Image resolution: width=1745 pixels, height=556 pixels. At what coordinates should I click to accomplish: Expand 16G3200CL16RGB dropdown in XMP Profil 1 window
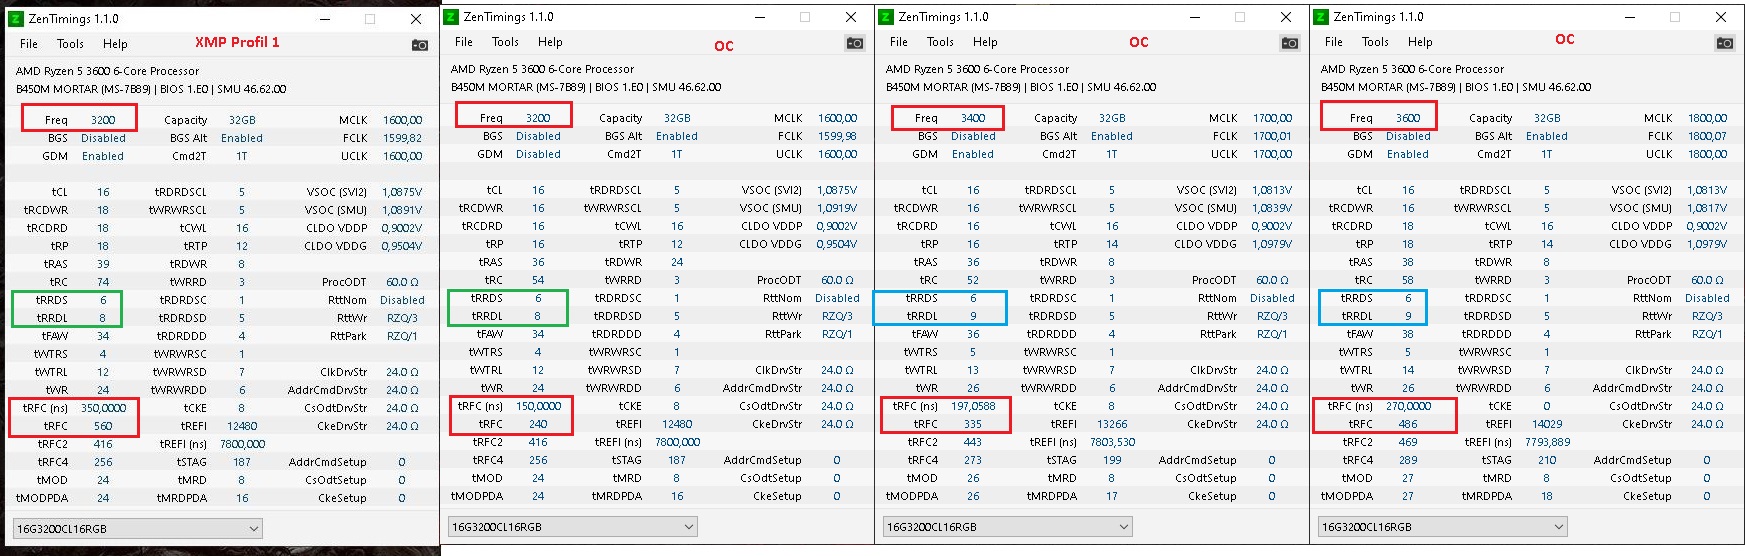point(138,528)
